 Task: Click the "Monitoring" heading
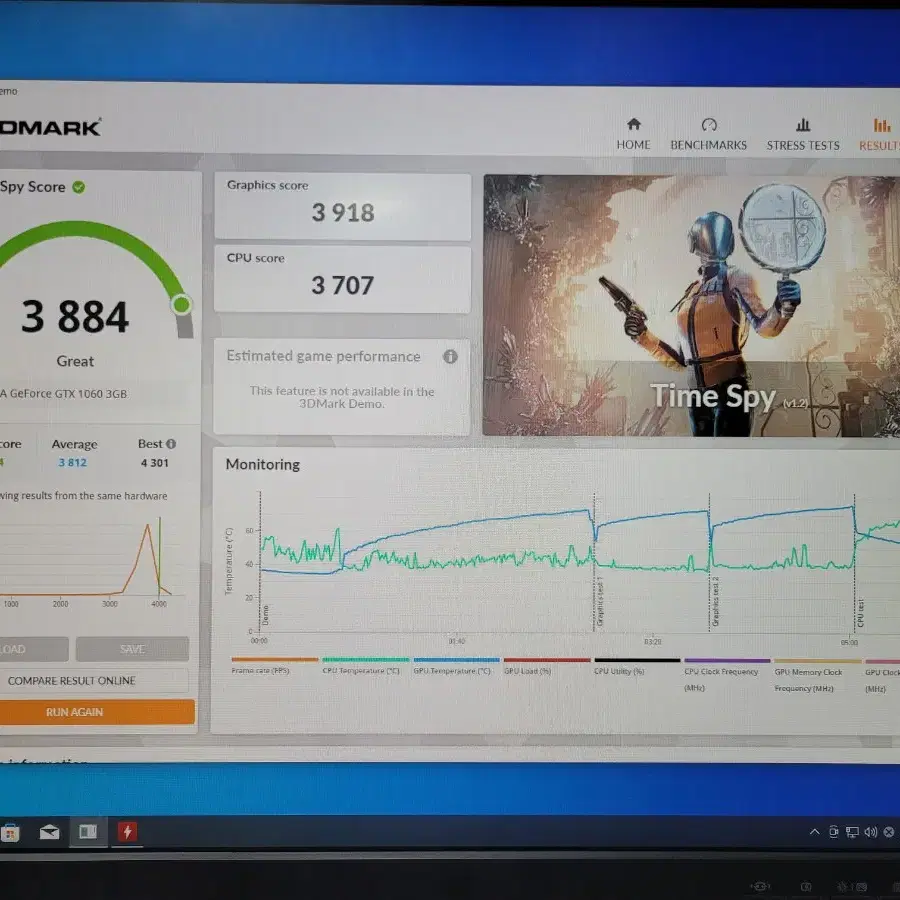click(263, 464)
